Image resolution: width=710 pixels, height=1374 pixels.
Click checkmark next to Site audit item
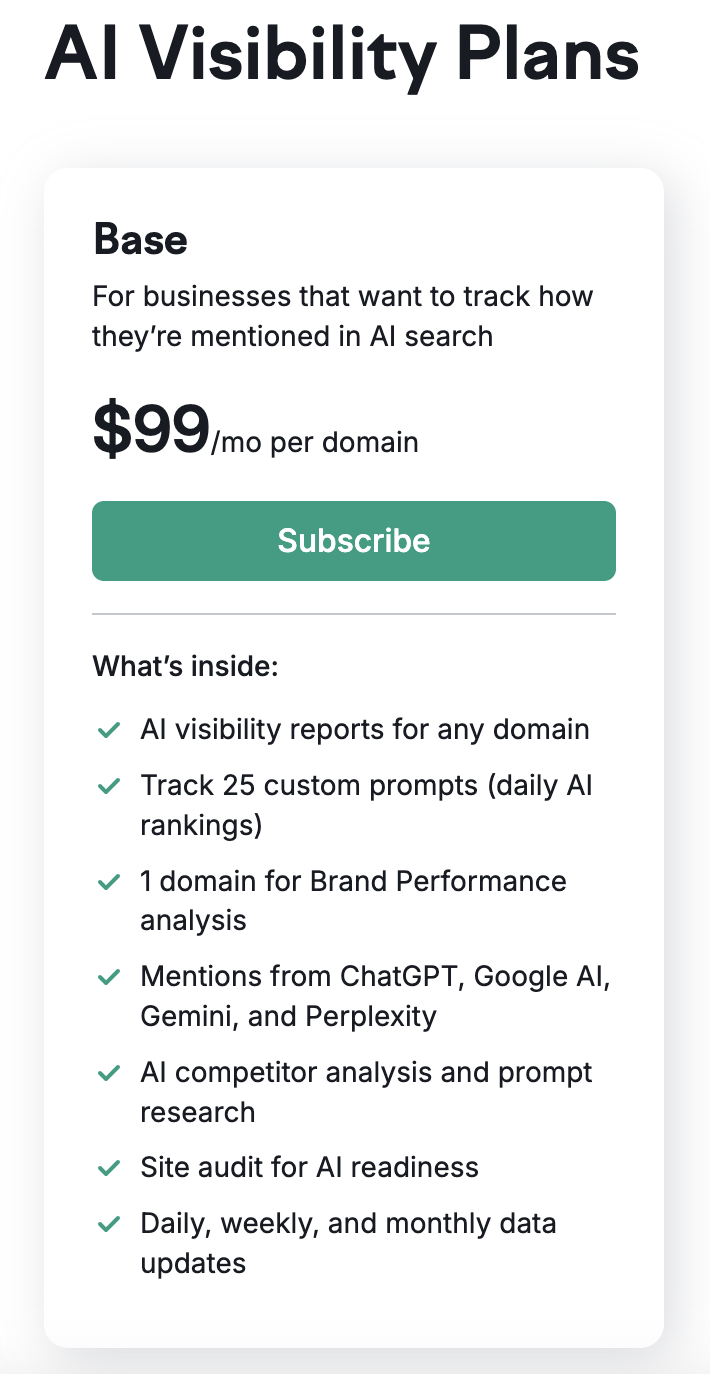tap(108, 1169)
